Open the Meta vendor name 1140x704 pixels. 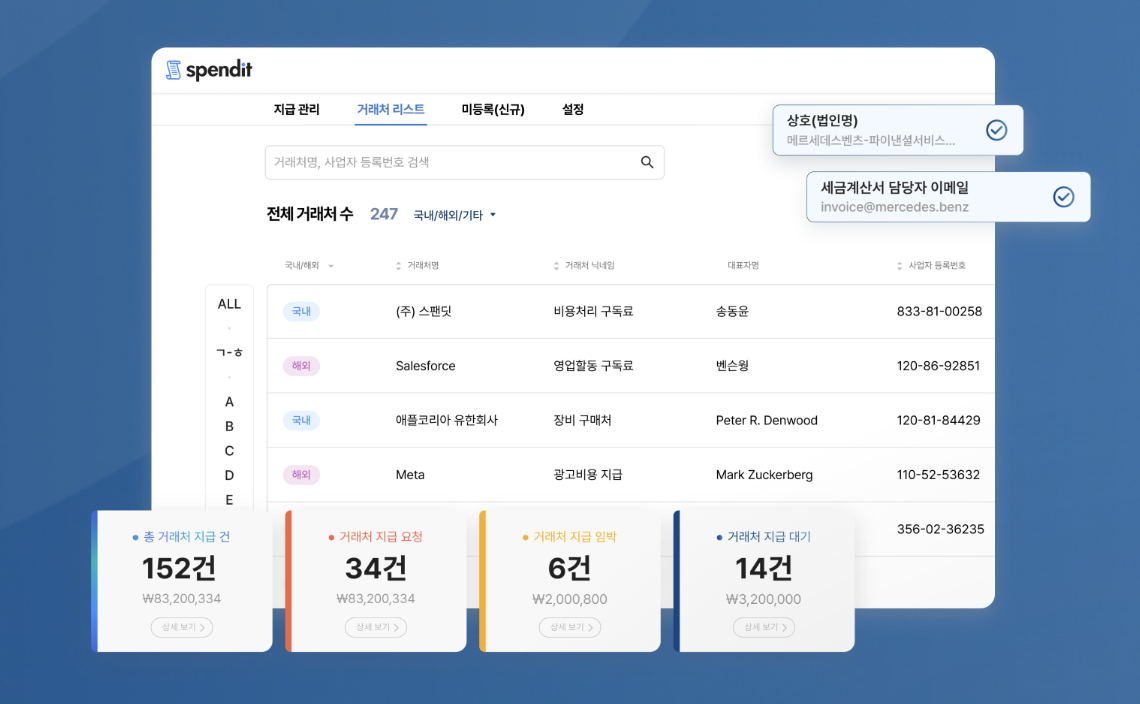pos(410,475)
